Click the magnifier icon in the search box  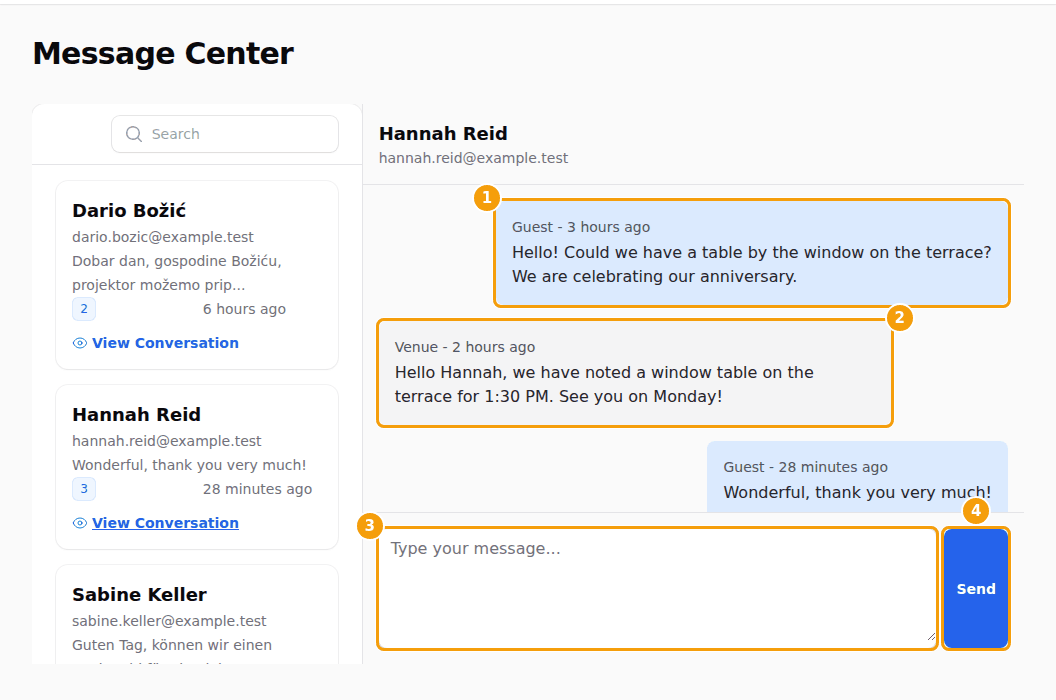click(134, 134)
